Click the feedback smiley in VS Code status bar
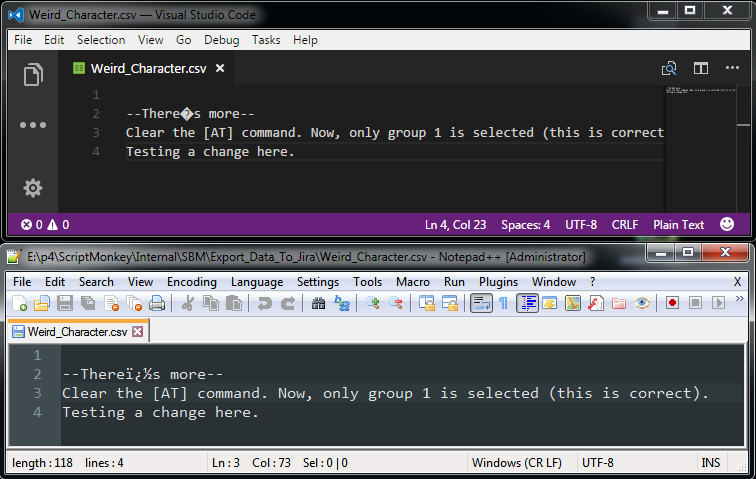The height and width of the screenshot is (479, 756). pos(727,224)
